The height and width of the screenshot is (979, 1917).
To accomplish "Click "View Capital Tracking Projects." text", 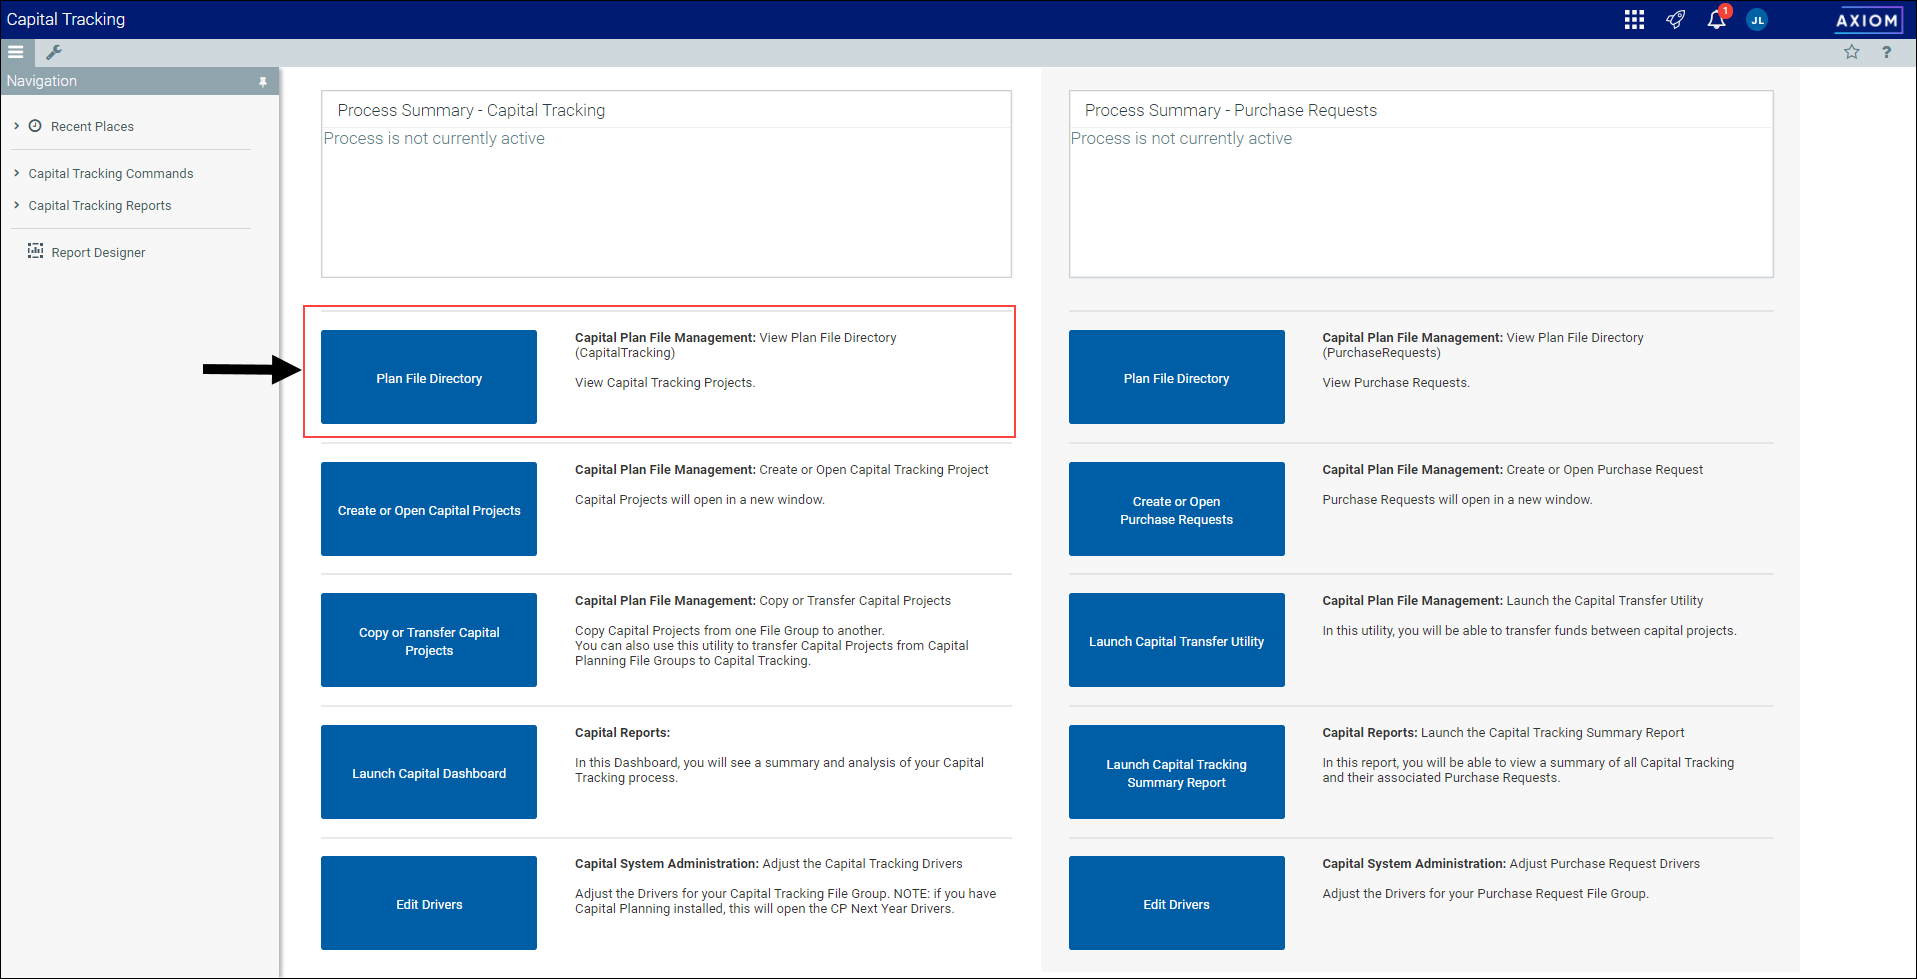I will (x=665, y=383).
